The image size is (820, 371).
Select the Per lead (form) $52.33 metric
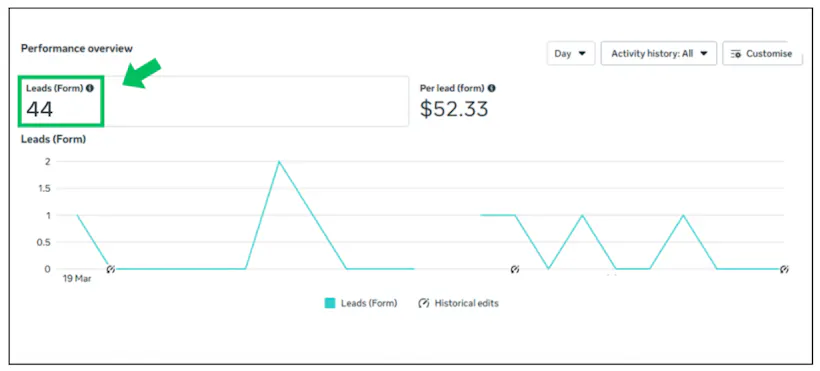click(458, 101)
